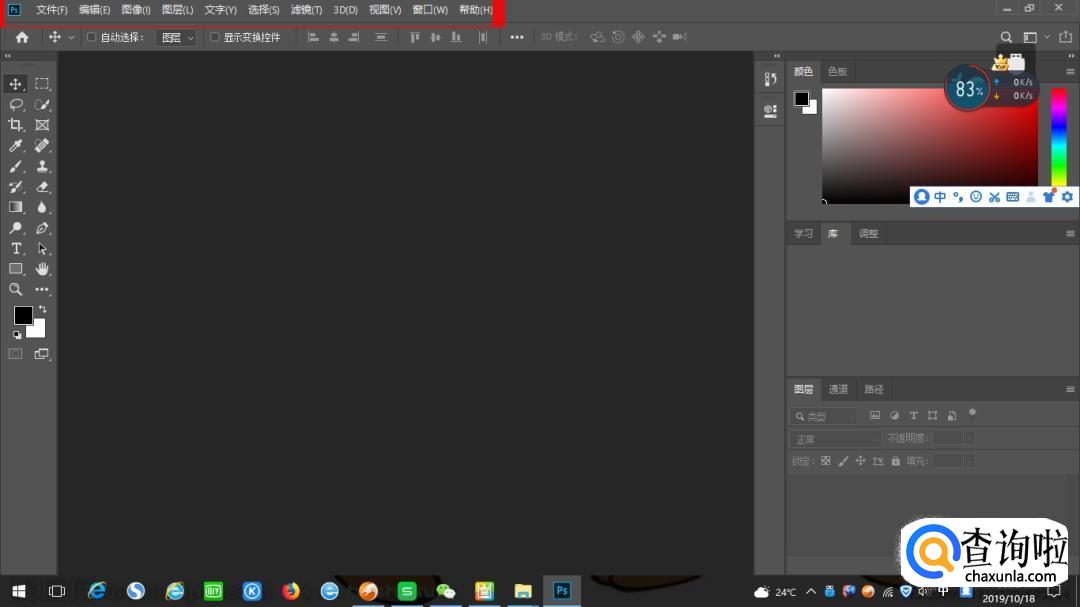Select the Crop tool

pos(16,125)
